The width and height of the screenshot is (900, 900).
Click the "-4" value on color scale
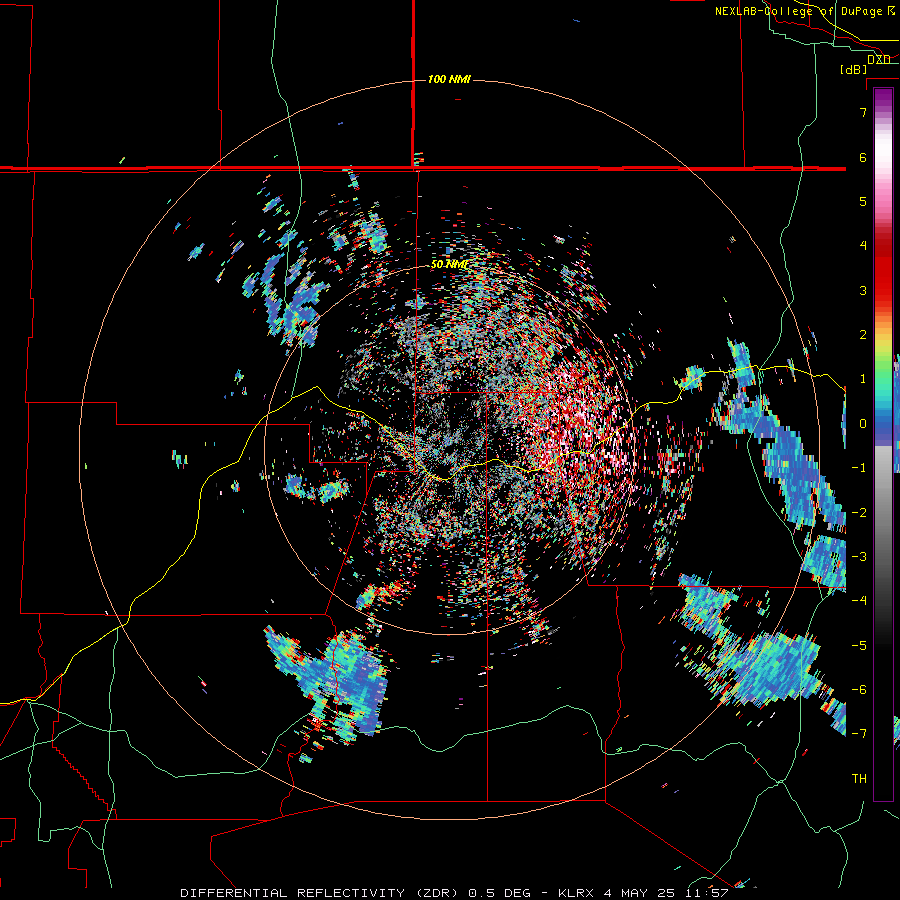(x=859, y=601)
